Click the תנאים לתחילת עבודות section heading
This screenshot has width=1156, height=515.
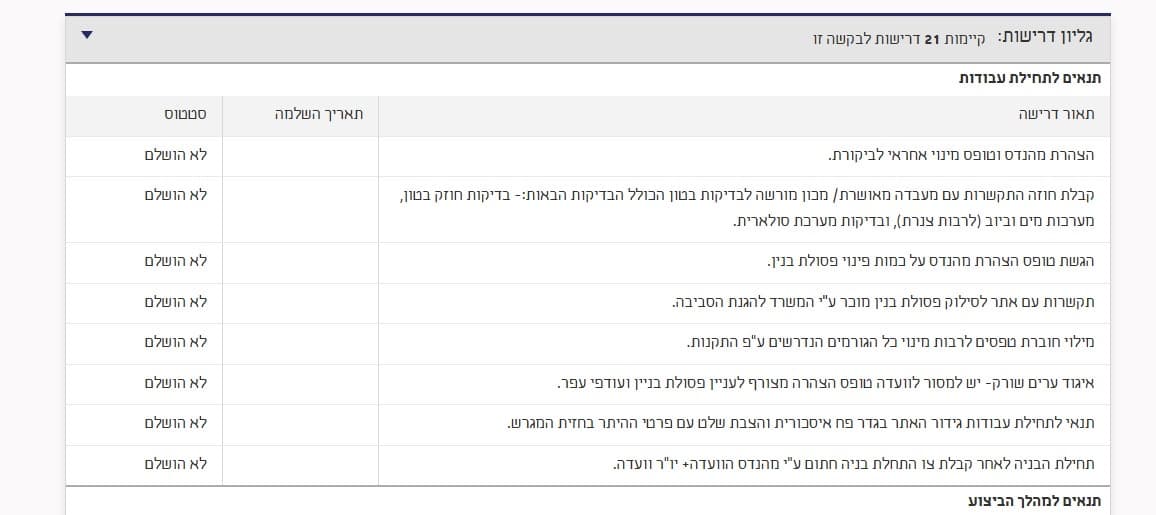[x=1029, y=78]
